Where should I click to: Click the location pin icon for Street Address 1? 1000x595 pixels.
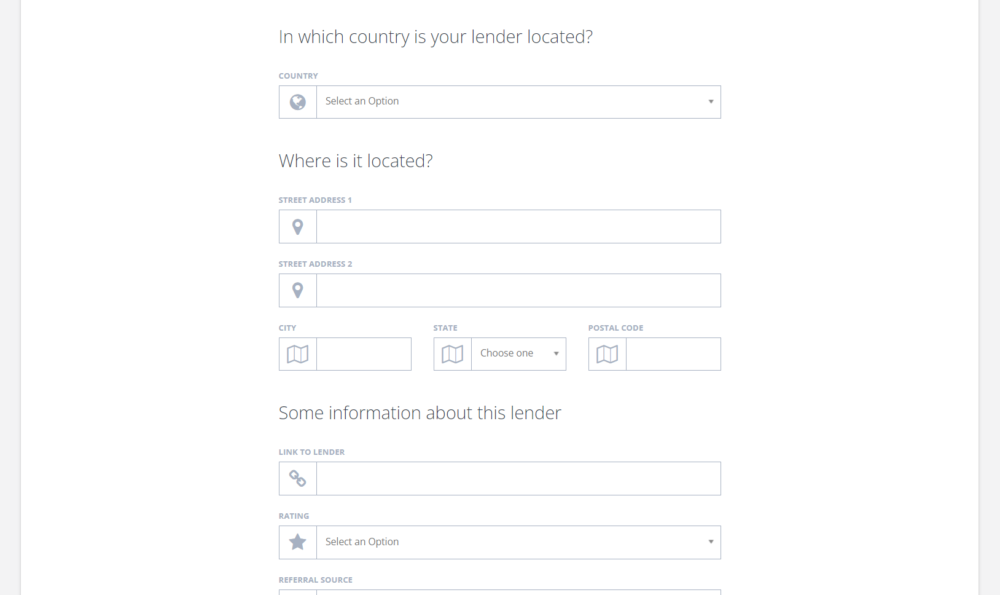tap(297, 226)
